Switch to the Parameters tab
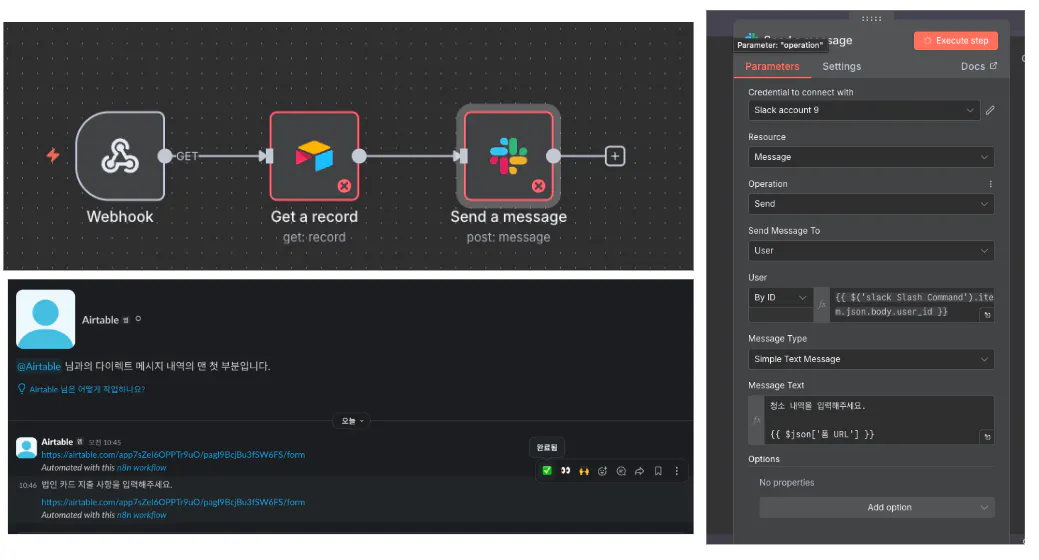 click(772, 66)
